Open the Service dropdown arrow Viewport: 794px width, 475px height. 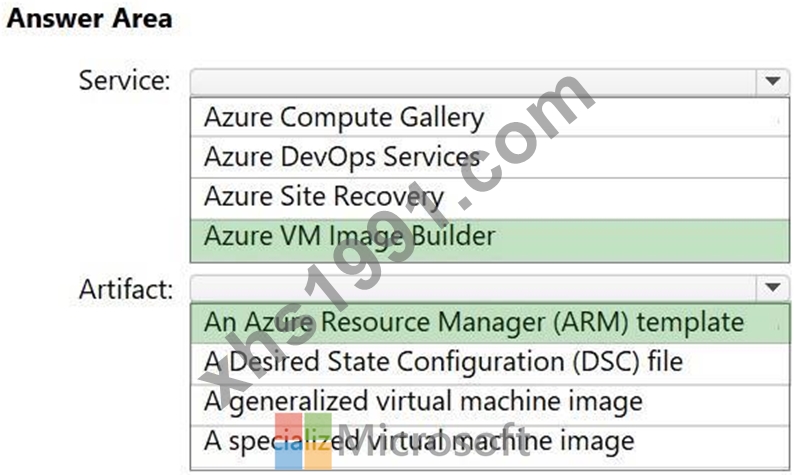[773, 82]
